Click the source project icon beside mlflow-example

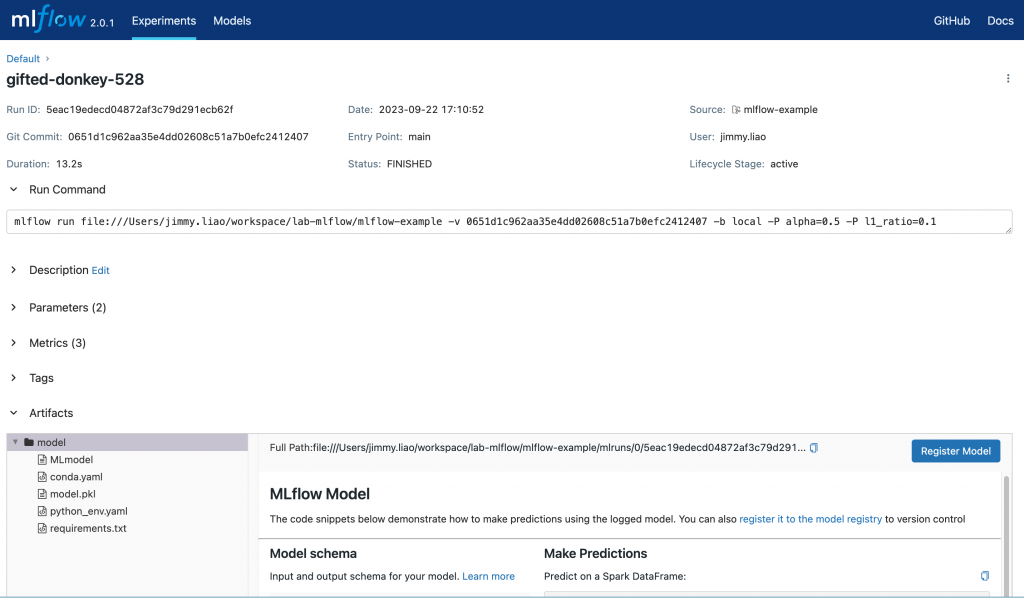coord(735,110)
